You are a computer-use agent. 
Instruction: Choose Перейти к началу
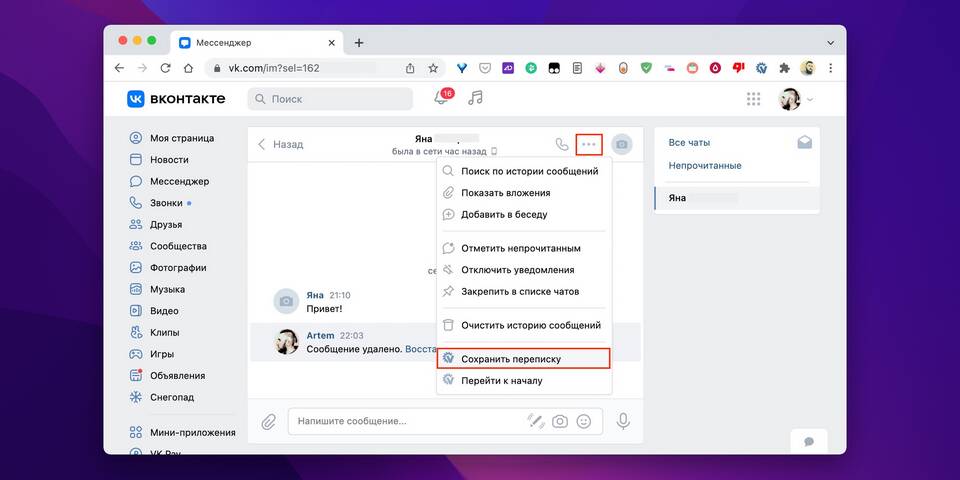(x=524, y=381)
